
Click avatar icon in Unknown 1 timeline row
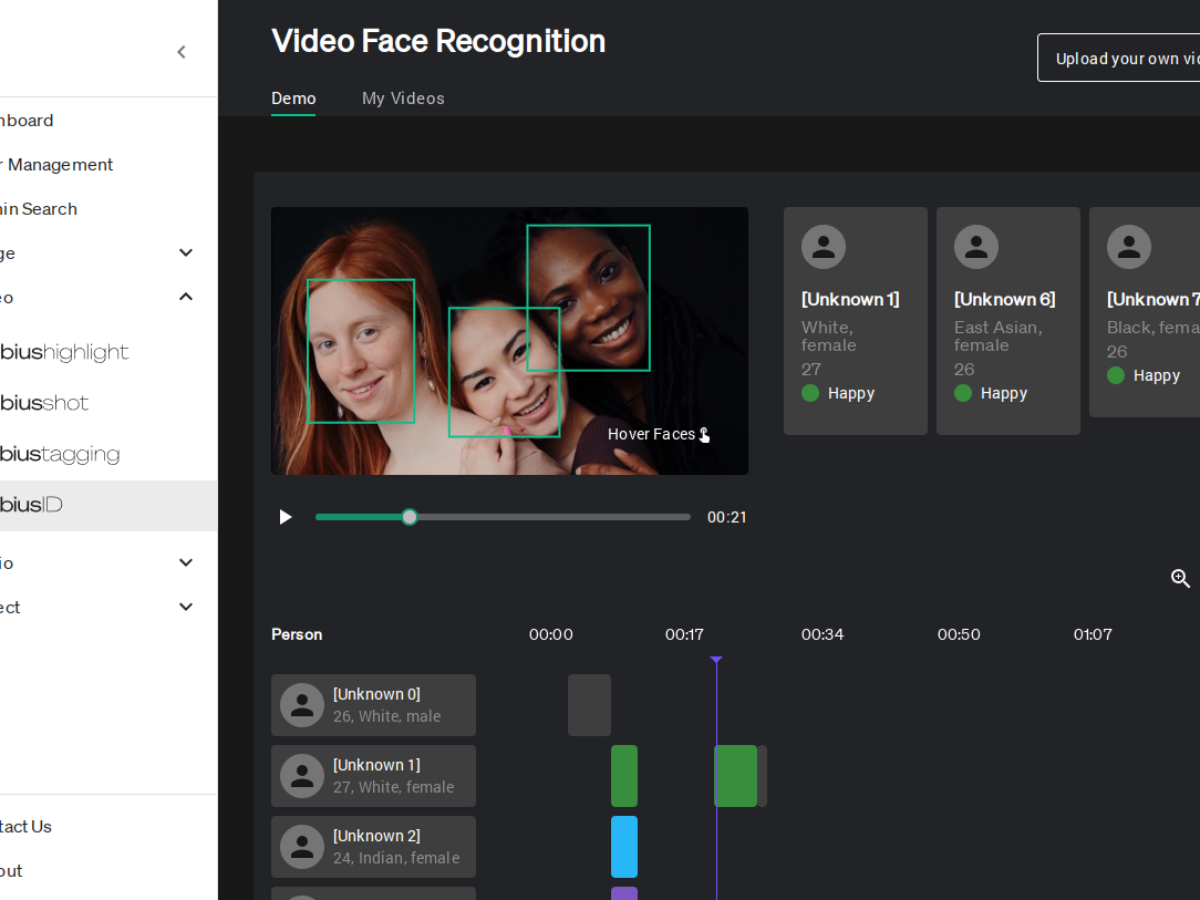tap(302, 776)
